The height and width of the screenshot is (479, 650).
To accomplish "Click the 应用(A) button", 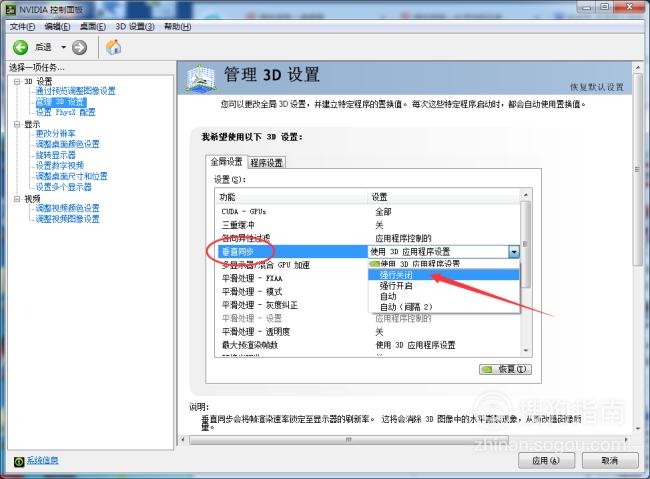I will 546,460.
